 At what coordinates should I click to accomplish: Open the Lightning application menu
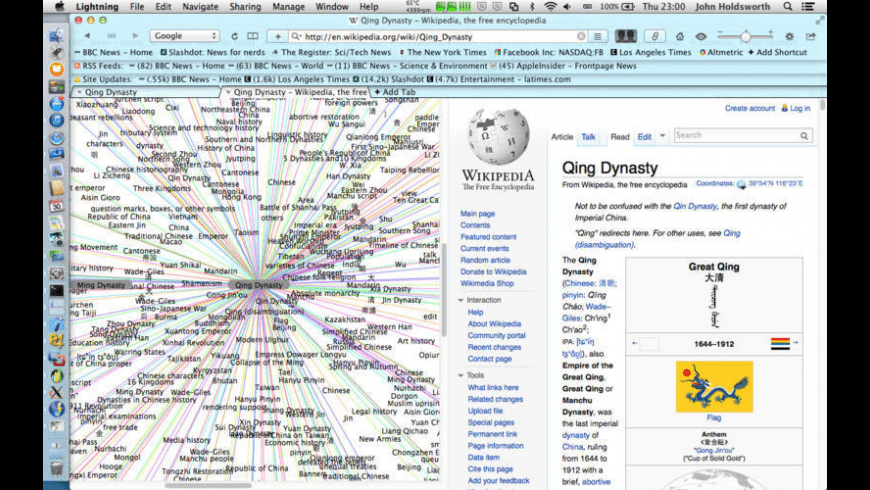(x=97, y=7)
